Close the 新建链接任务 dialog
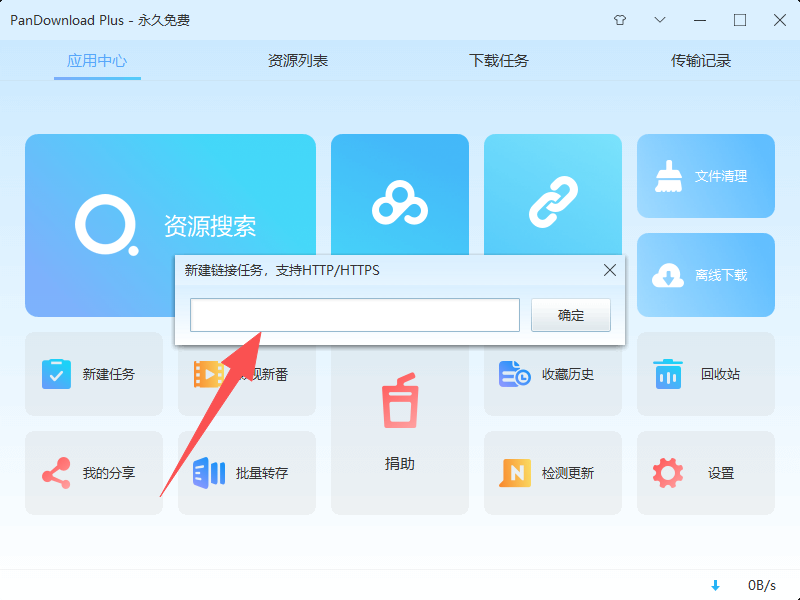Screen dimensions: 800x600 click(610, 270)
